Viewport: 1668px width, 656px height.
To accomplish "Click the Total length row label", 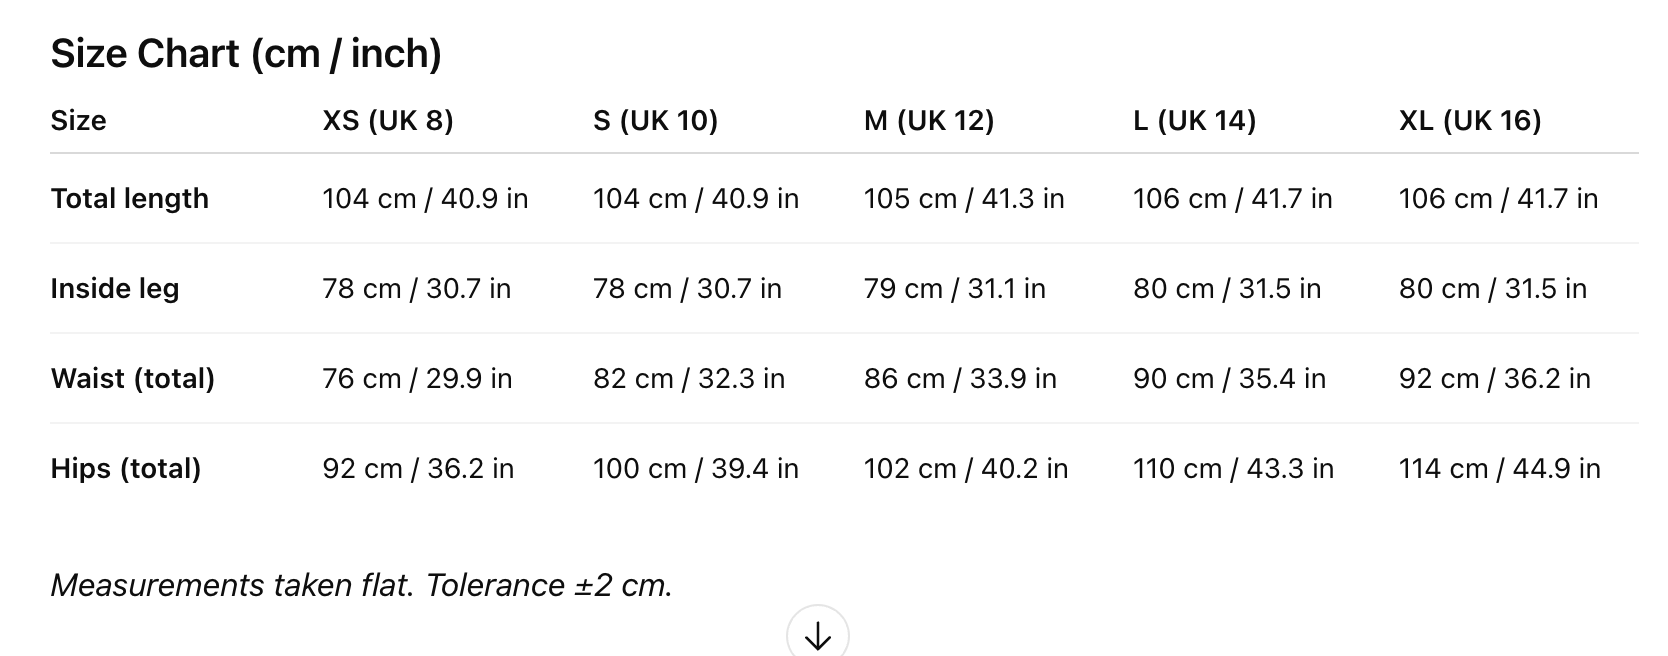I will (x=130, y=199).
